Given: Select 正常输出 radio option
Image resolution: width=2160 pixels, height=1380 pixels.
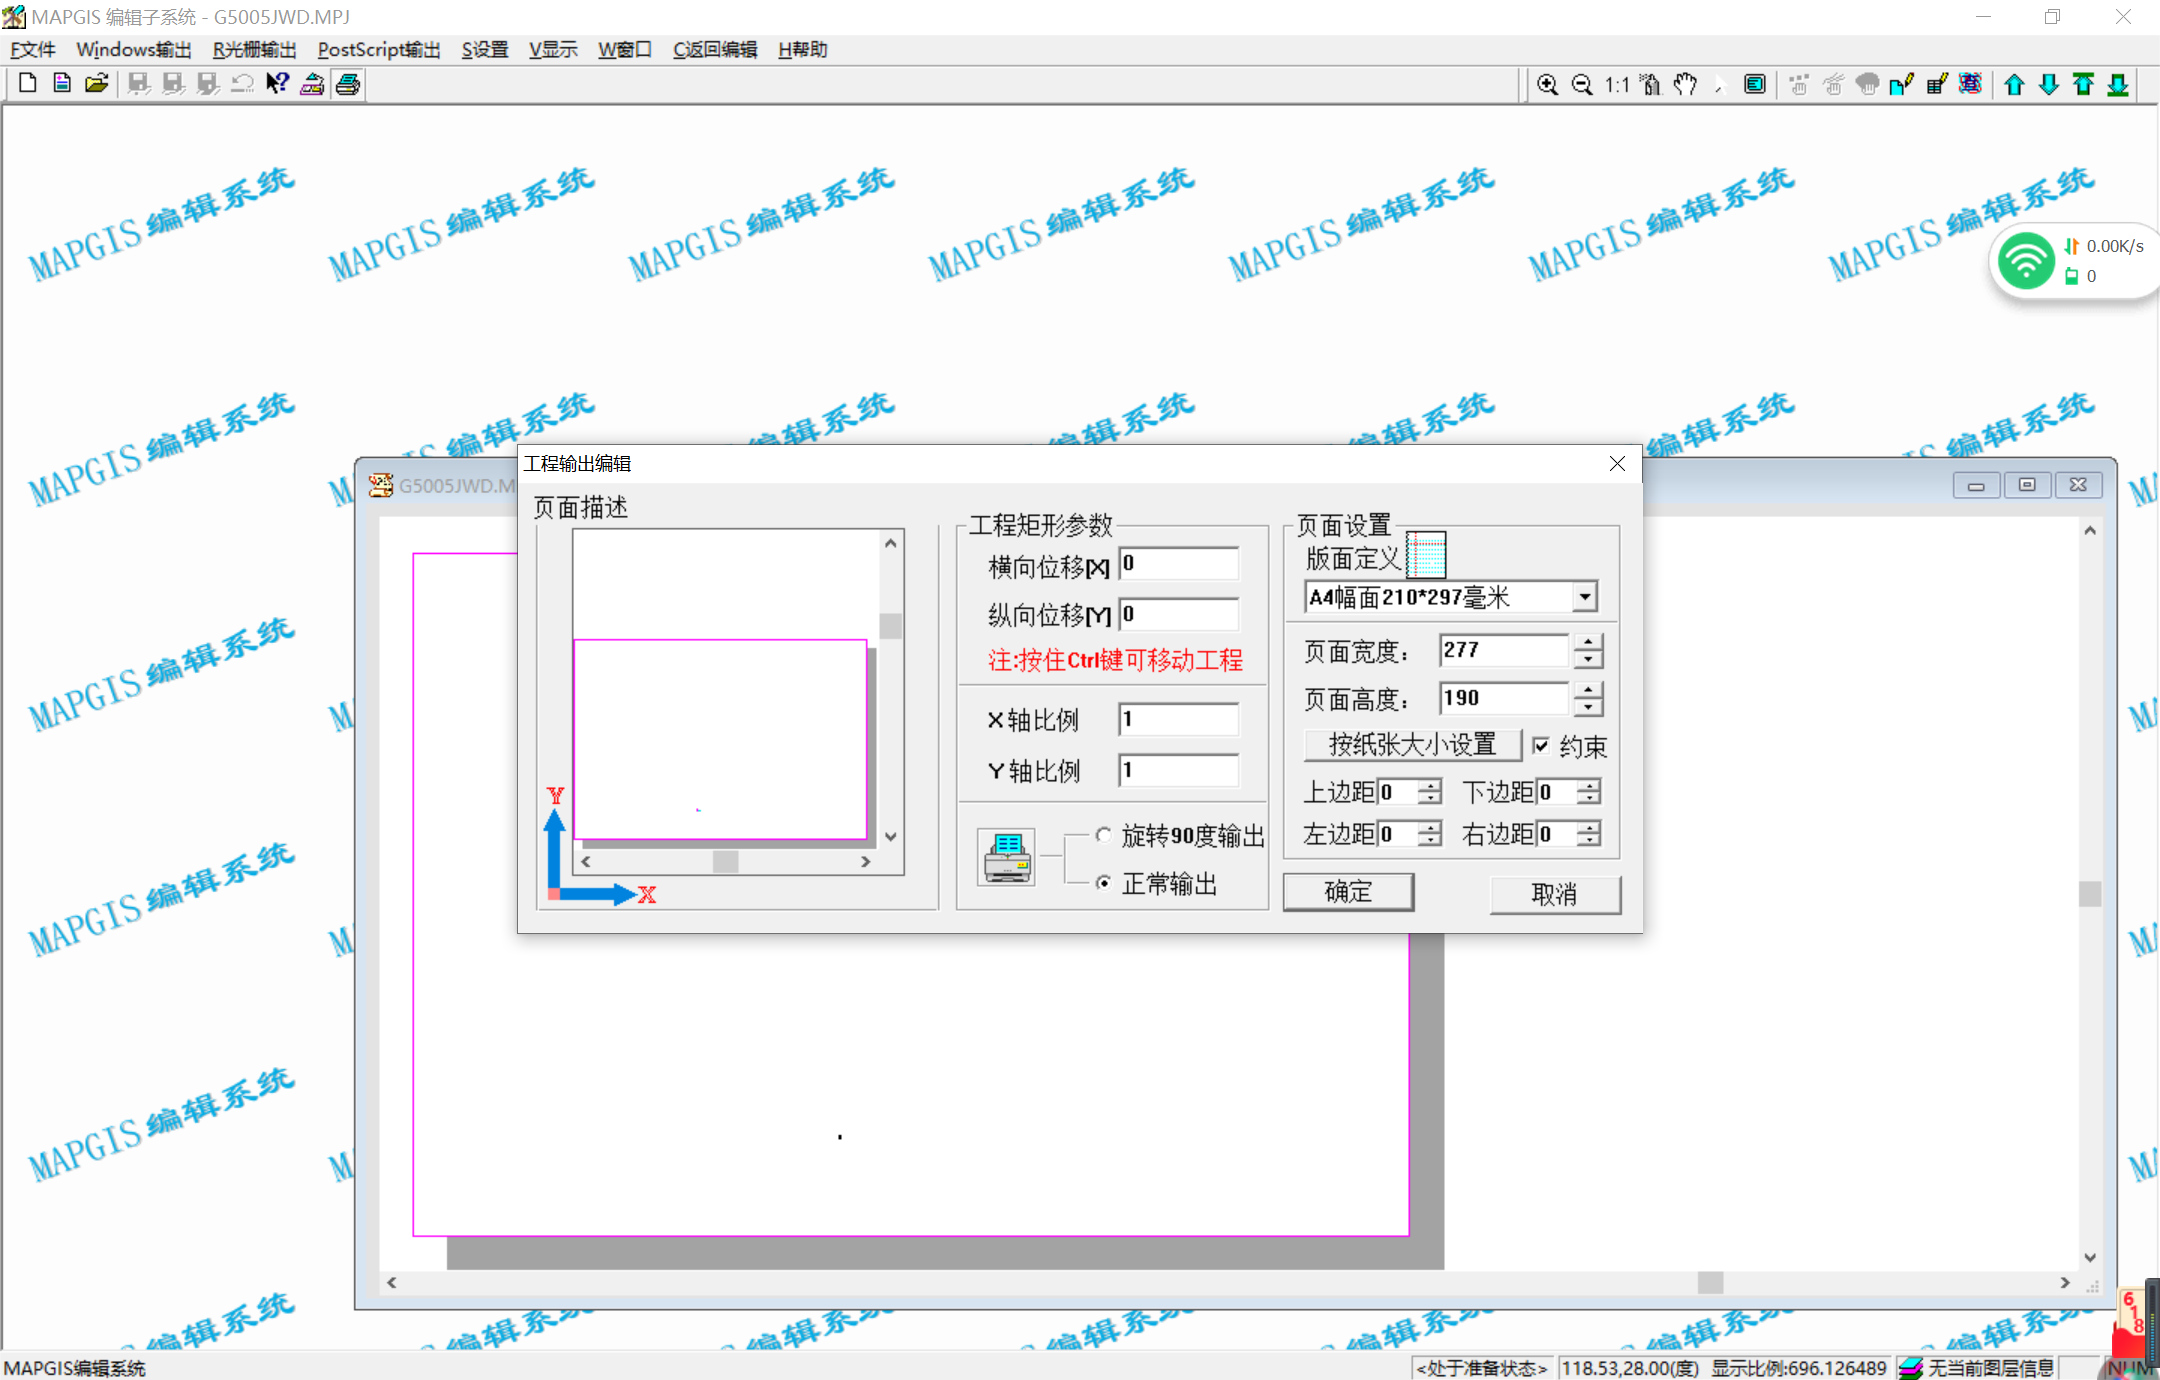Looking at the screenshot, I should point(1103,882).
